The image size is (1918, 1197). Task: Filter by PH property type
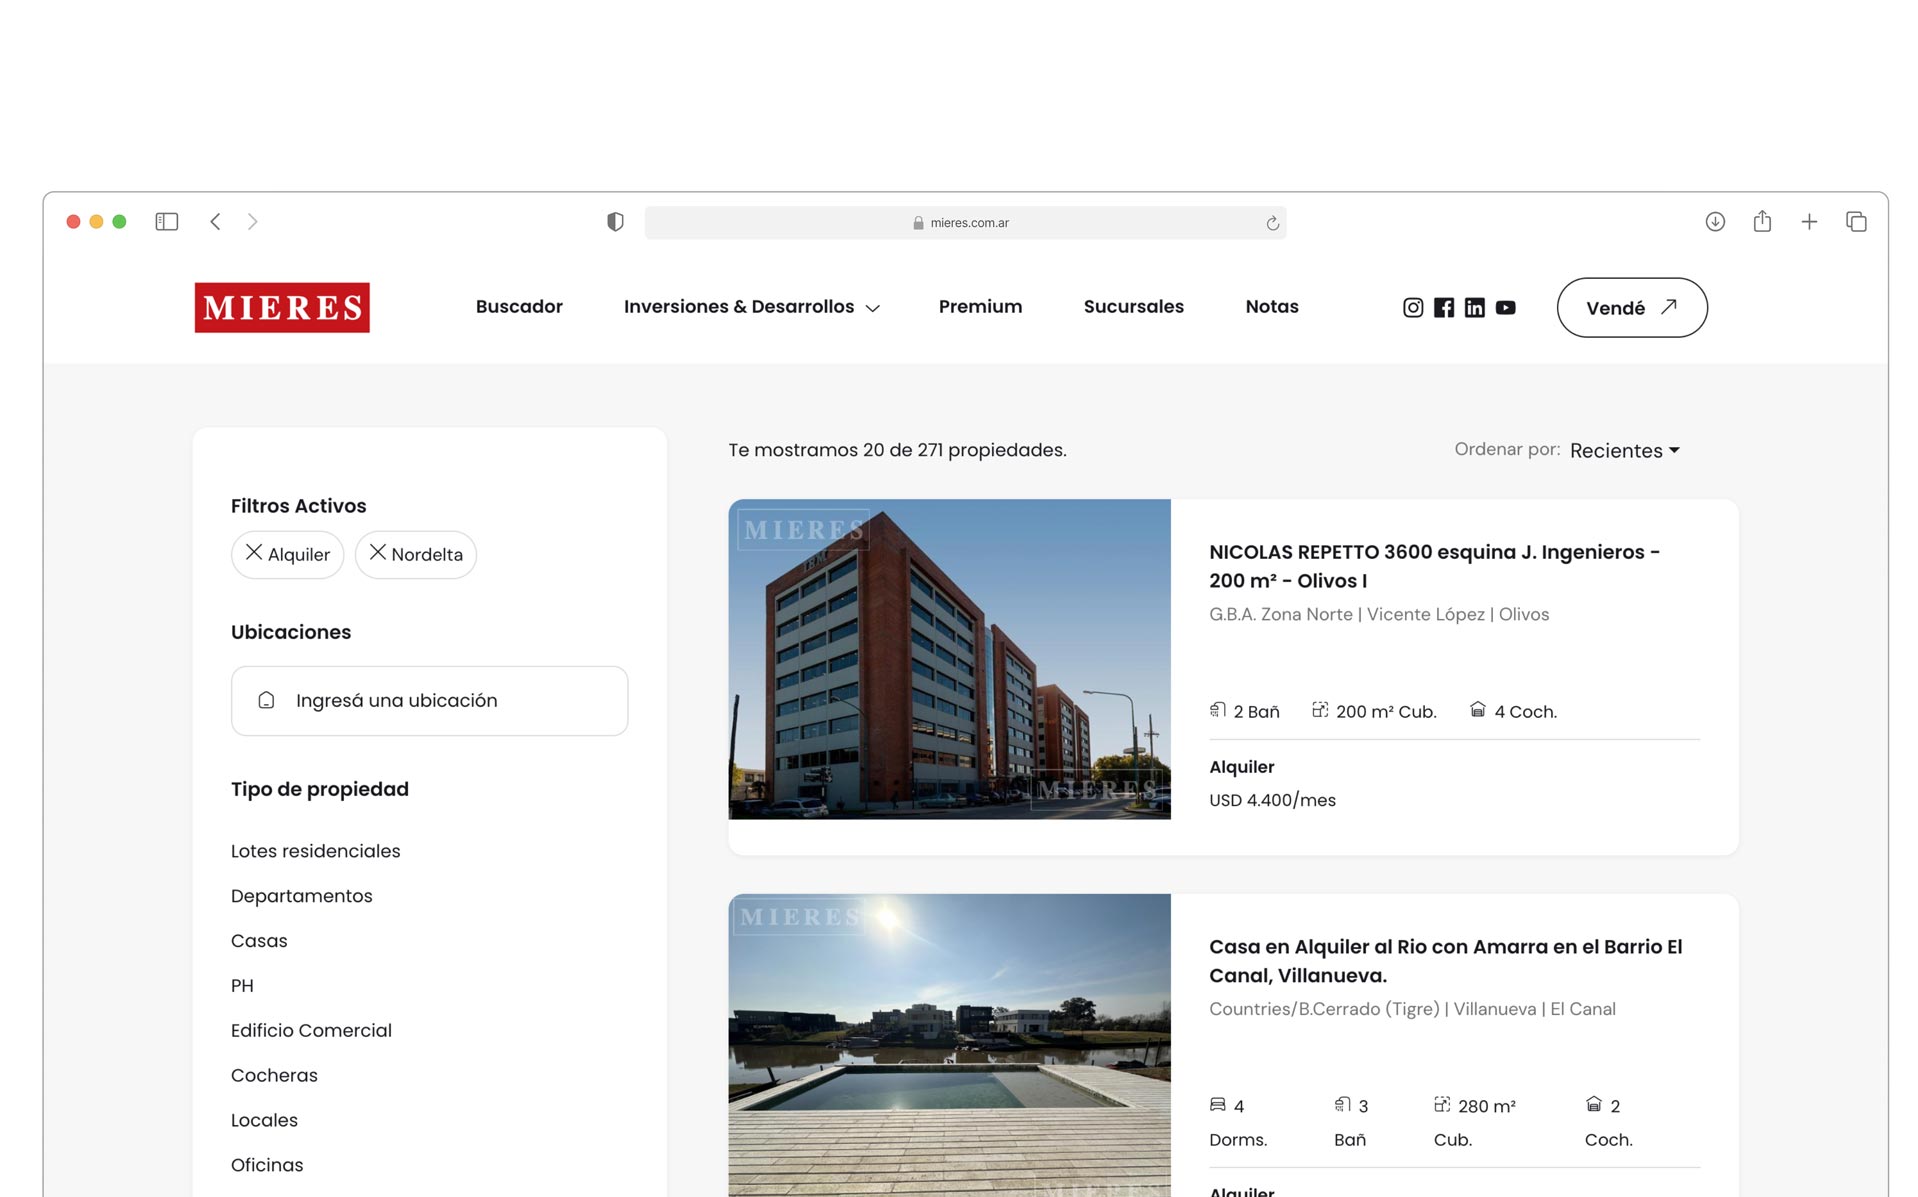[x=242, y=986]
